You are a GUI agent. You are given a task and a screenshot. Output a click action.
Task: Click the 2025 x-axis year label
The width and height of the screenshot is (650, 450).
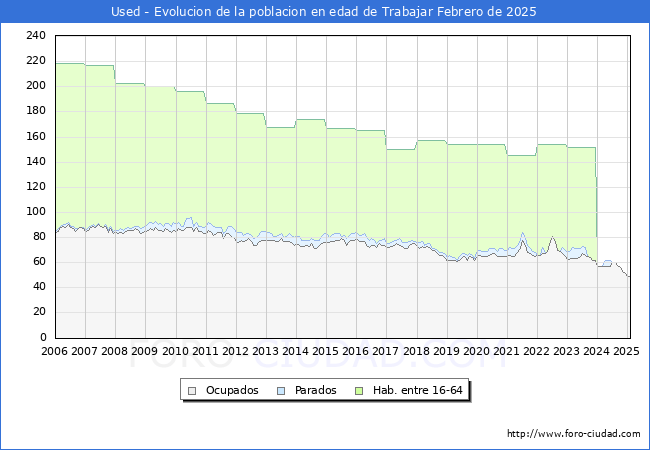pyautogui.click(x=626, y=351)
